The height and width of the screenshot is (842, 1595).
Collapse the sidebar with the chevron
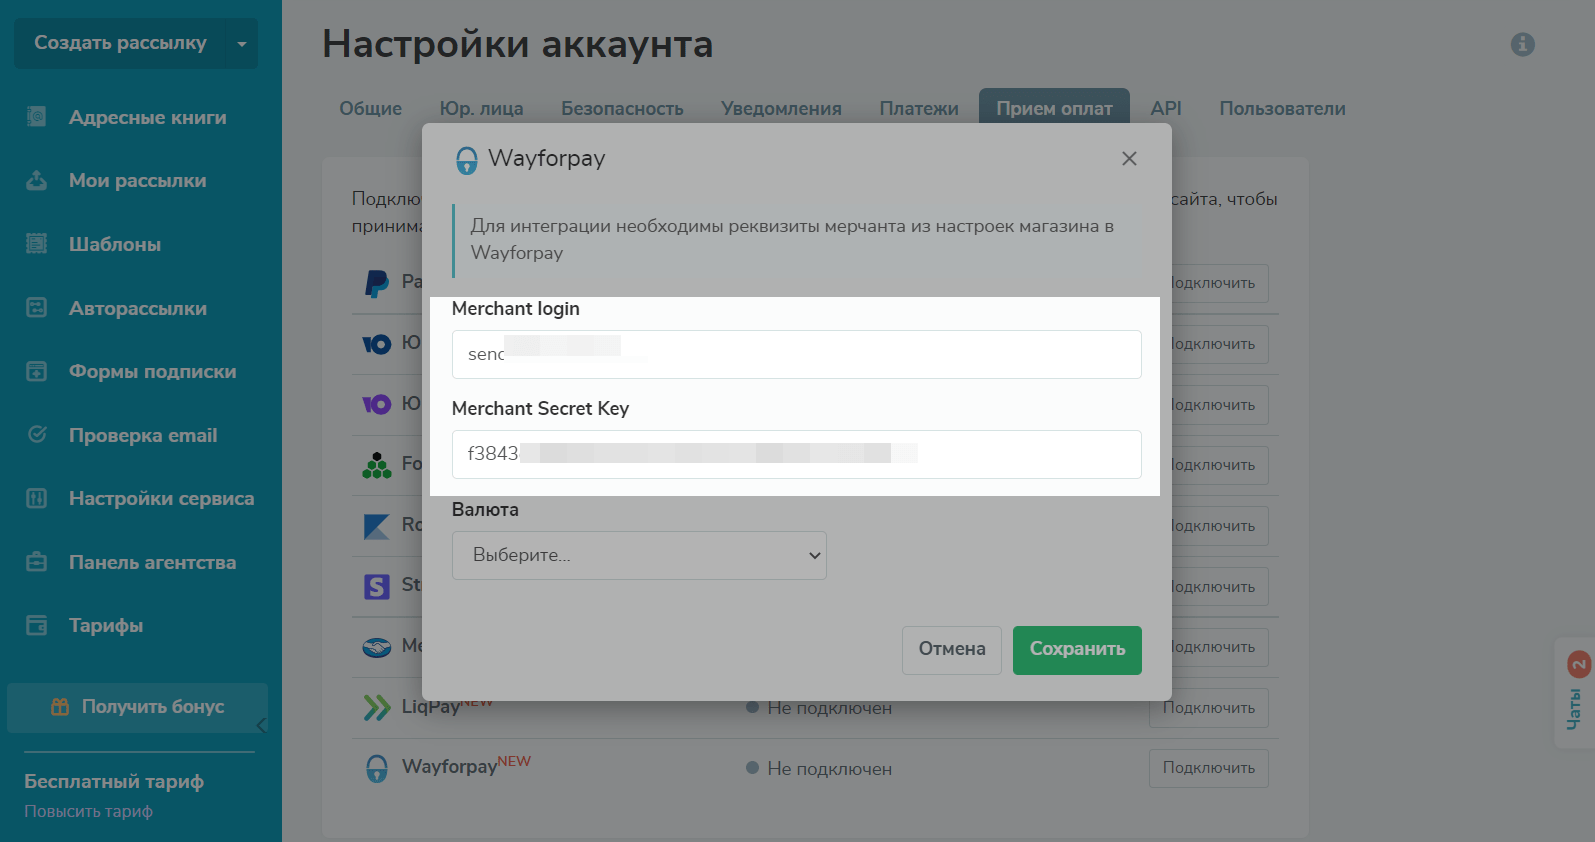[261, 725]
